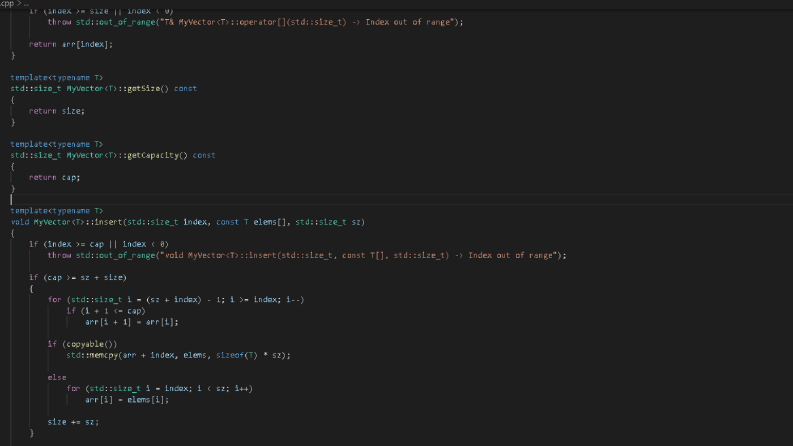The image size is (793, 446).
Task: Click 'i++' in the second for loop
Action: (241, 389)
